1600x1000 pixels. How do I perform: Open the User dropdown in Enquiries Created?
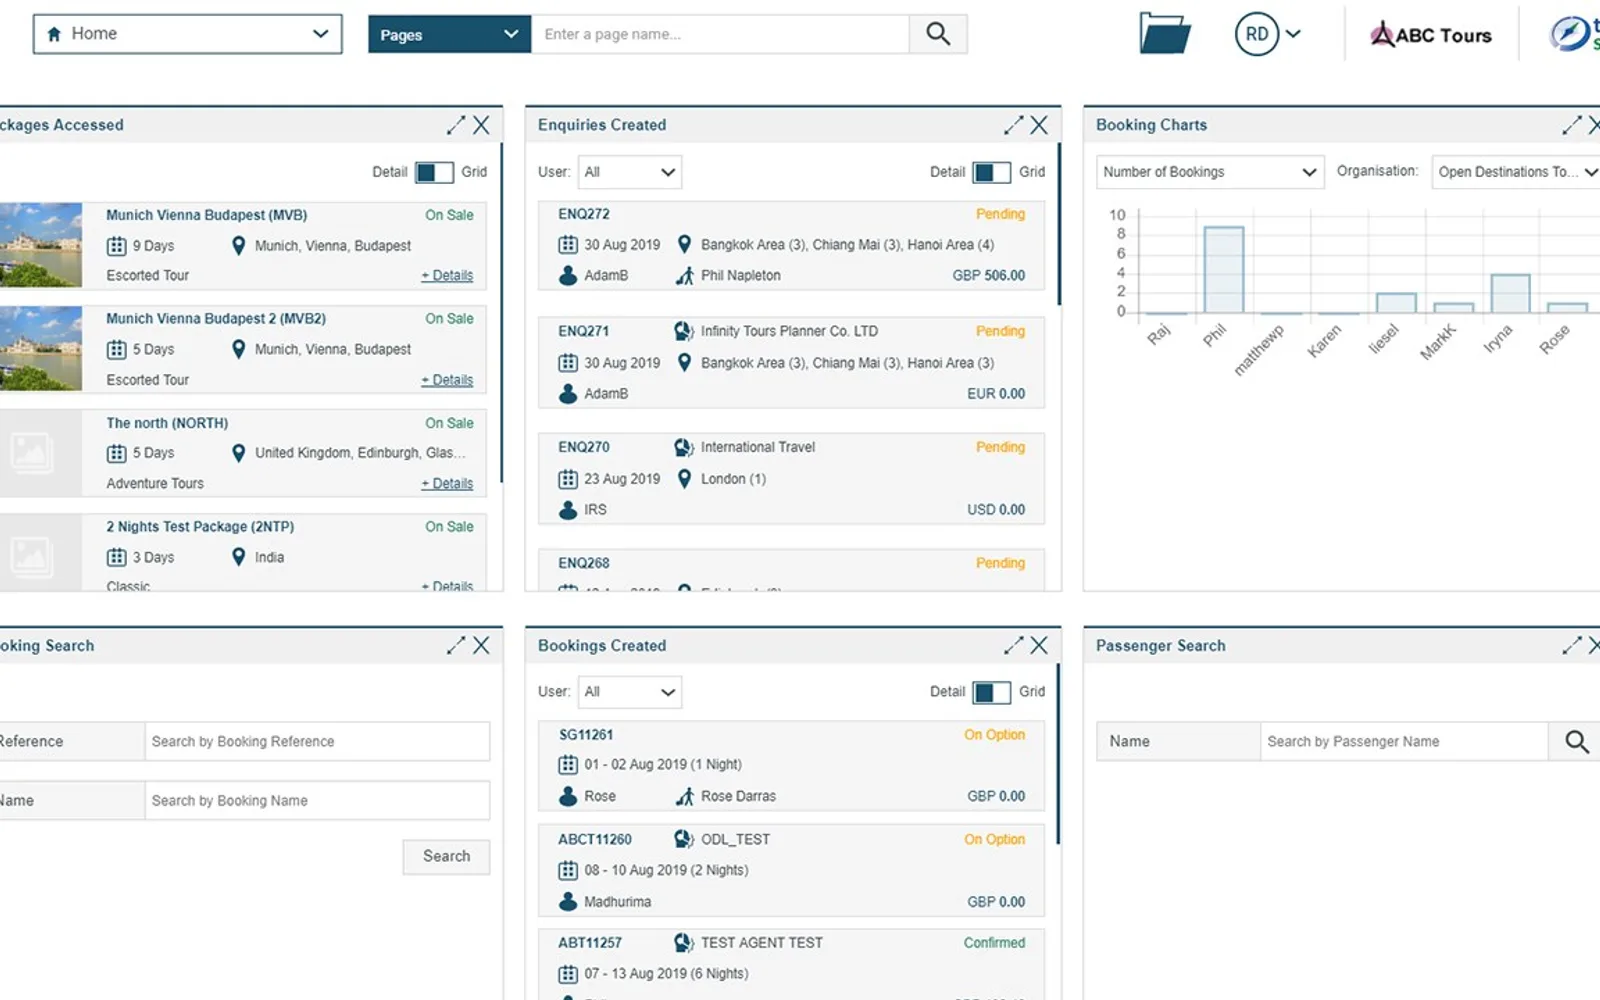coord(630,172)
